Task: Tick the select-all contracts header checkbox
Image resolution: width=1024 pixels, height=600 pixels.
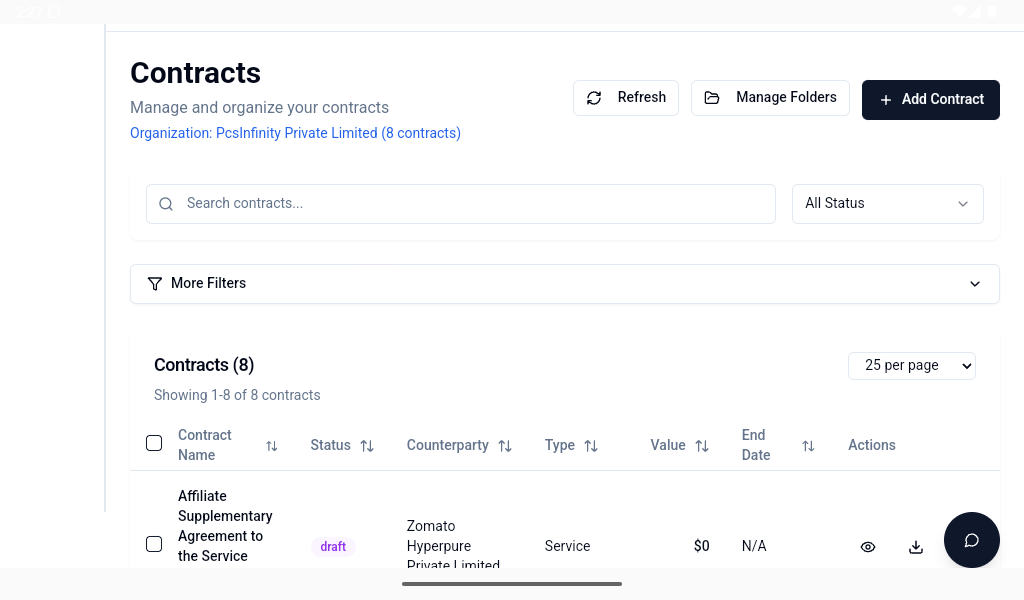Action: (154, 443)
